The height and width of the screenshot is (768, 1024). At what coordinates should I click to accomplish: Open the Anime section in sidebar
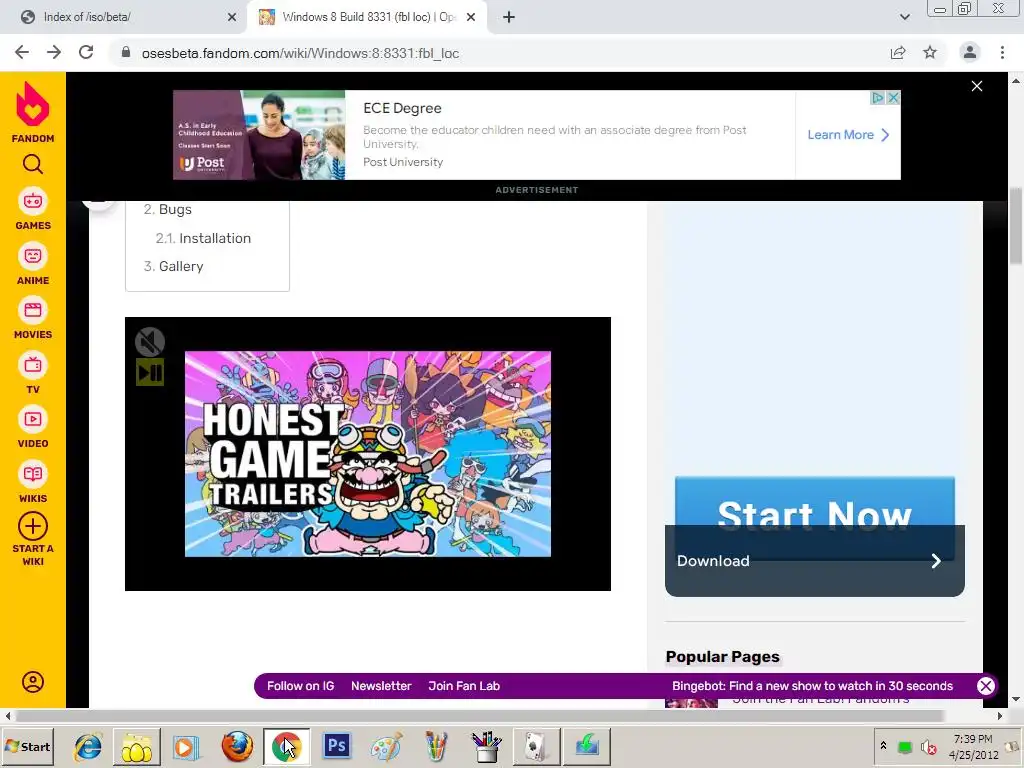[x=33, y=264]
